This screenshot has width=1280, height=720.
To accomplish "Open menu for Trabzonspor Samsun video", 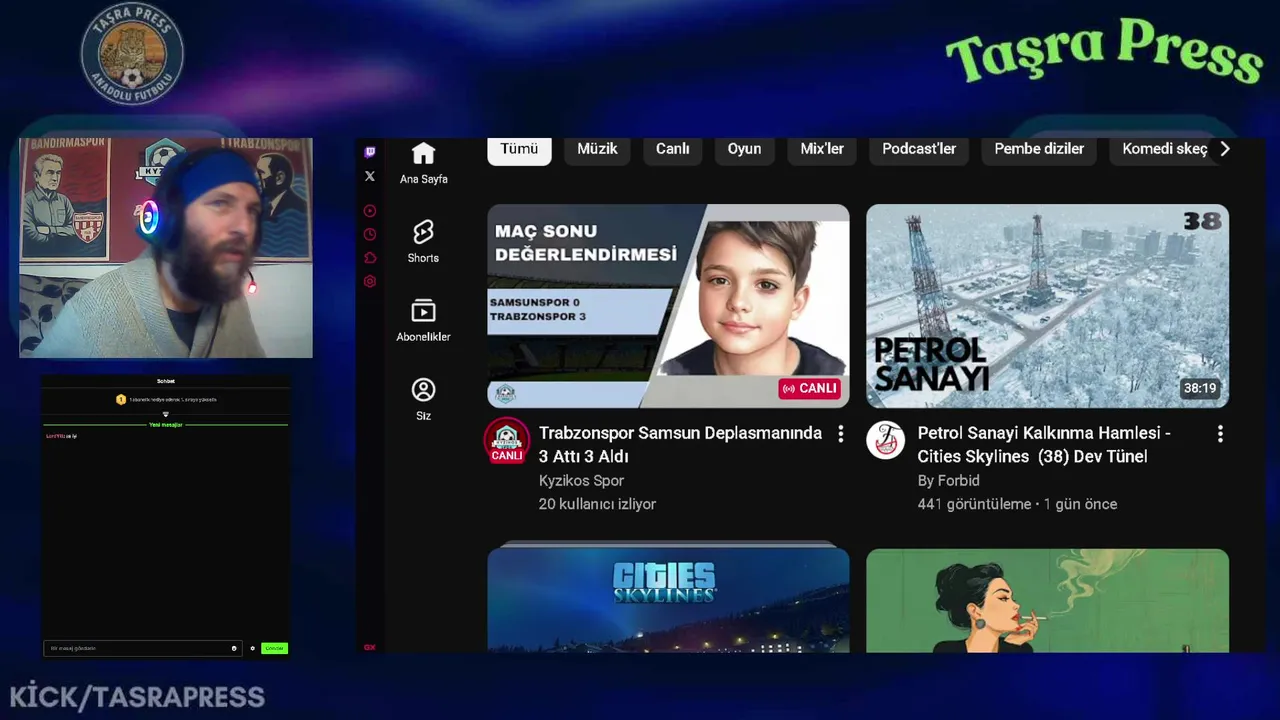I will pyautogui.click(x=841, y=434).
